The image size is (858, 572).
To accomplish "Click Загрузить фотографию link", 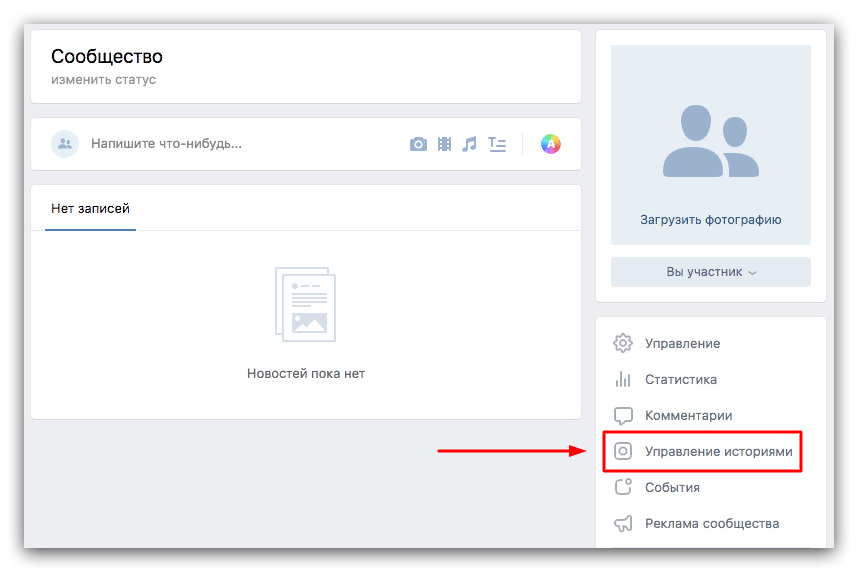I will pyautogui.click(x=711, y=220).
